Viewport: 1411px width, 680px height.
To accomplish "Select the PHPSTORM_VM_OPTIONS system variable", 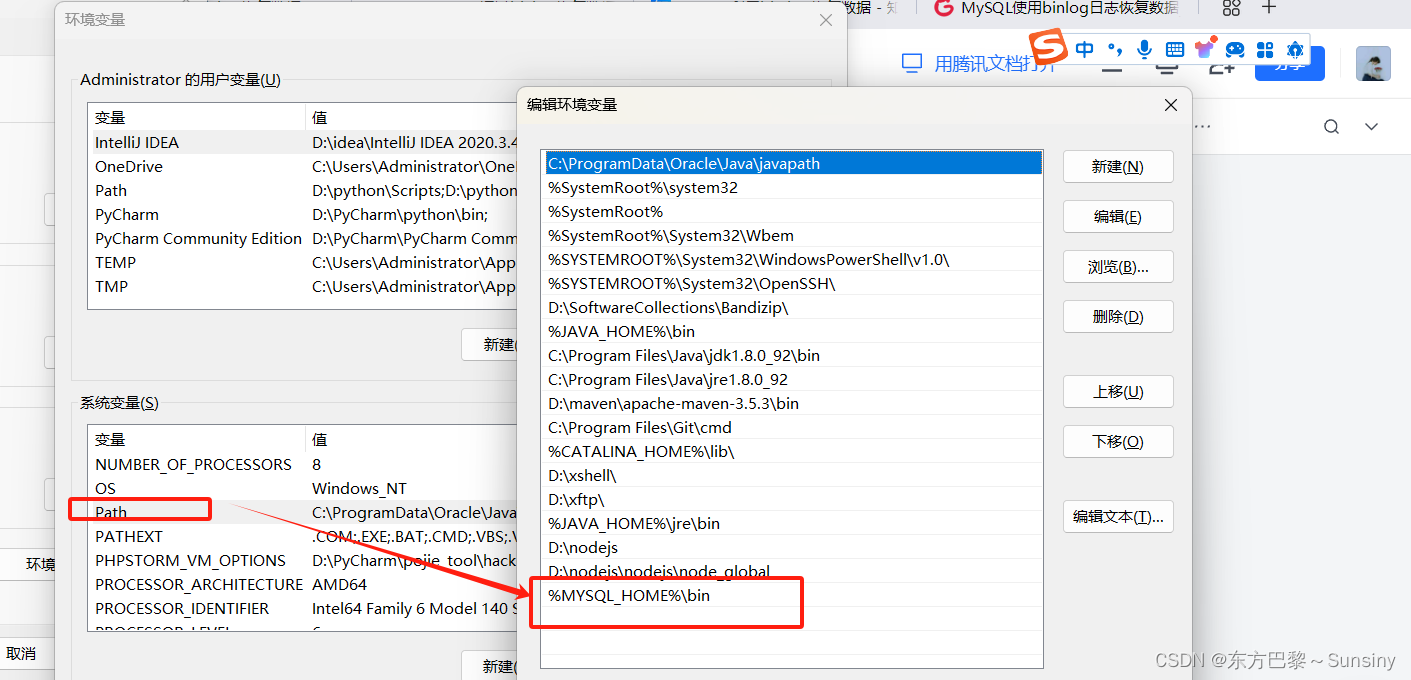I will coord(303,561).
